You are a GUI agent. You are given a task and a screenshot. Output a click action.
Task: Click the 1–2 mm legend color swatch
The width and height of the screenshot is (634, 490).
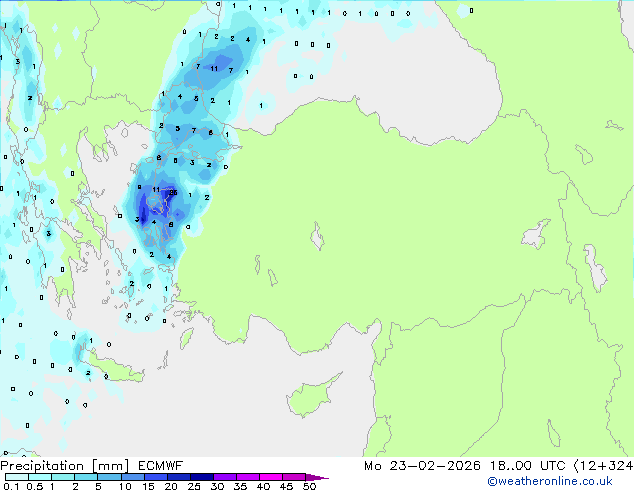click(63, 477)
